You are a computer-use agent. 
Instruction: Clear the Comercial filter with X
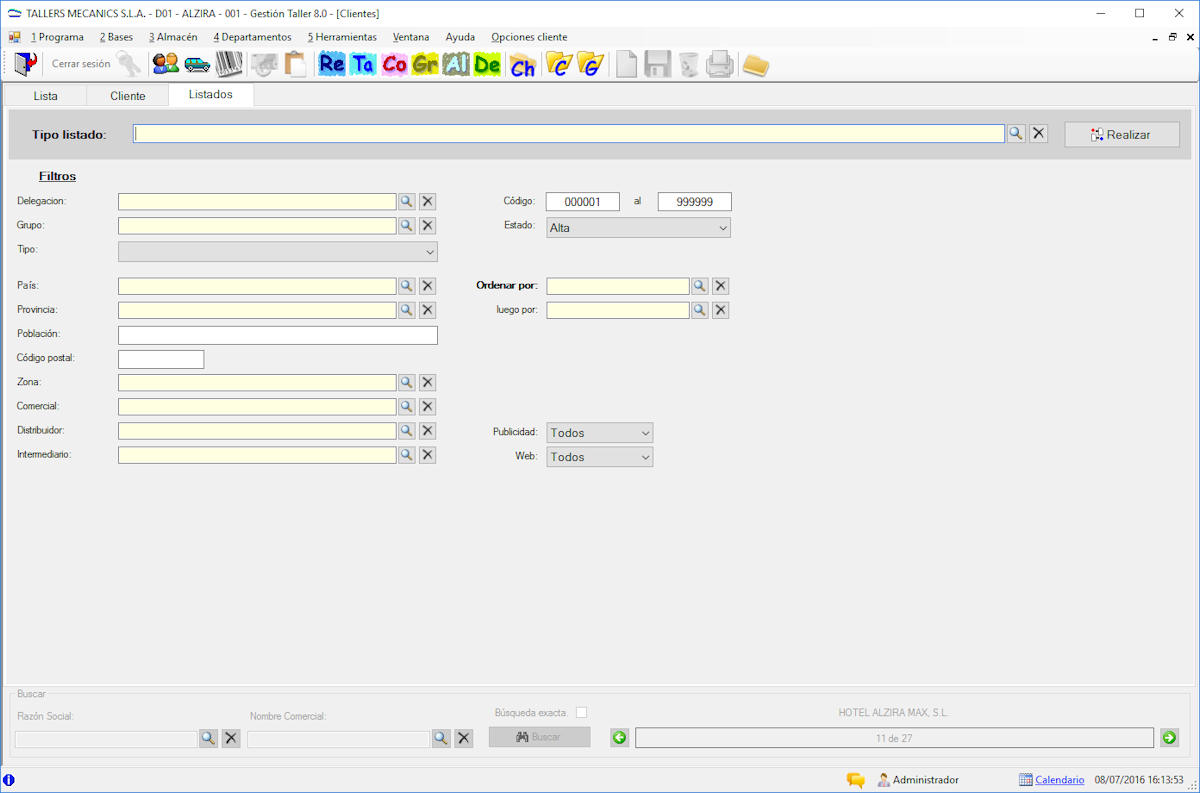(428, 406)
